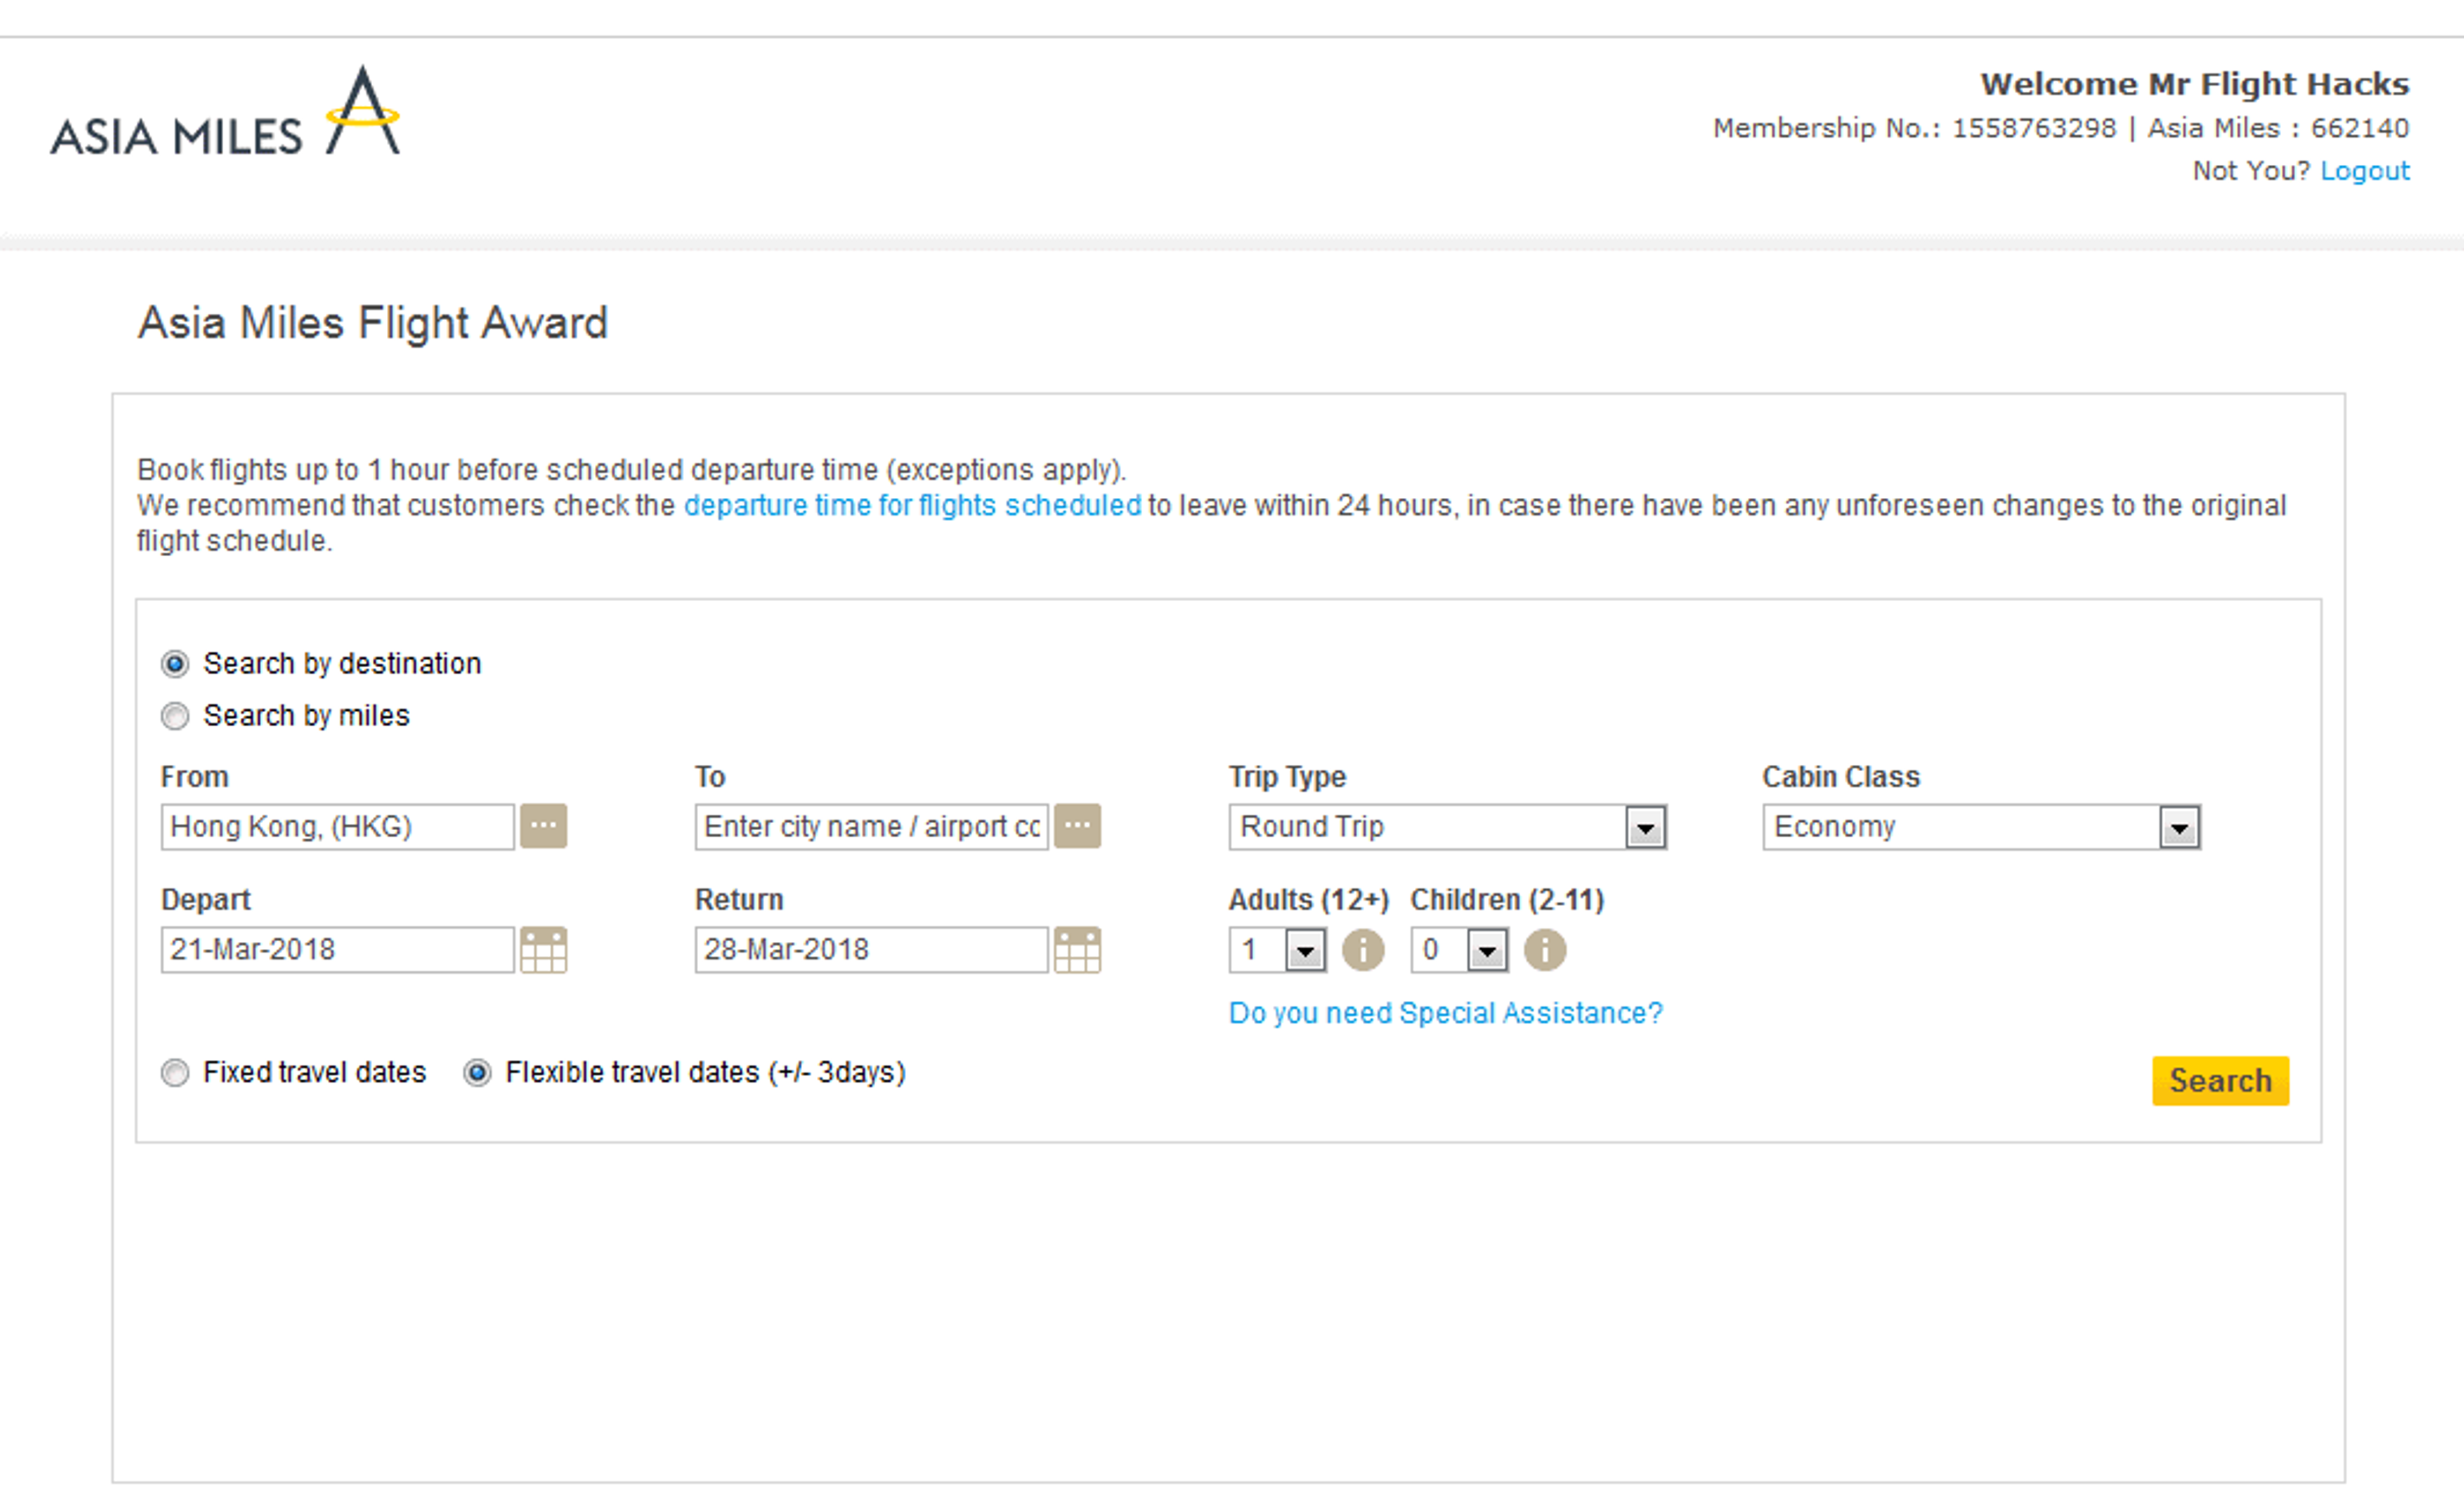Screen dimensions: 2464x1500
Task: Open the Special Assistance link
Action: 1445,1013
